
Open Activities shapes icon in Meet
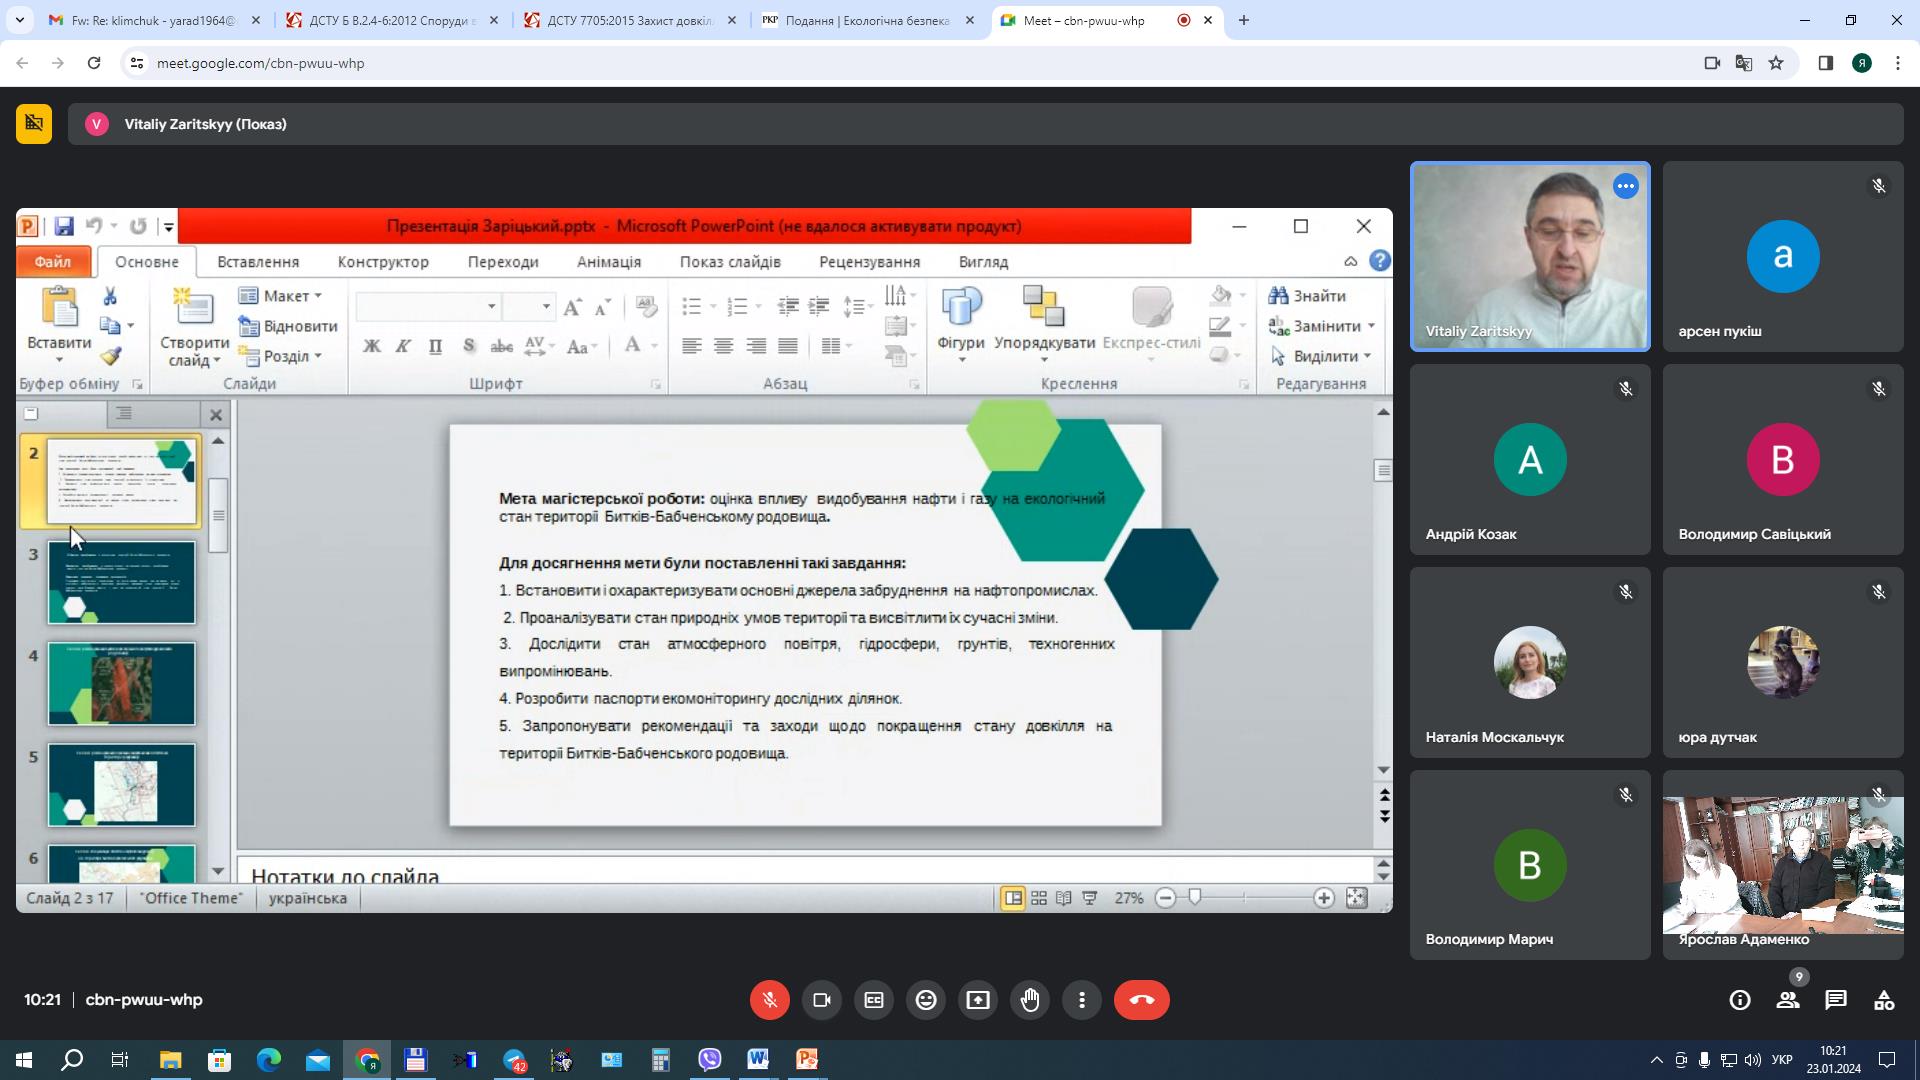[1884, 1000]
